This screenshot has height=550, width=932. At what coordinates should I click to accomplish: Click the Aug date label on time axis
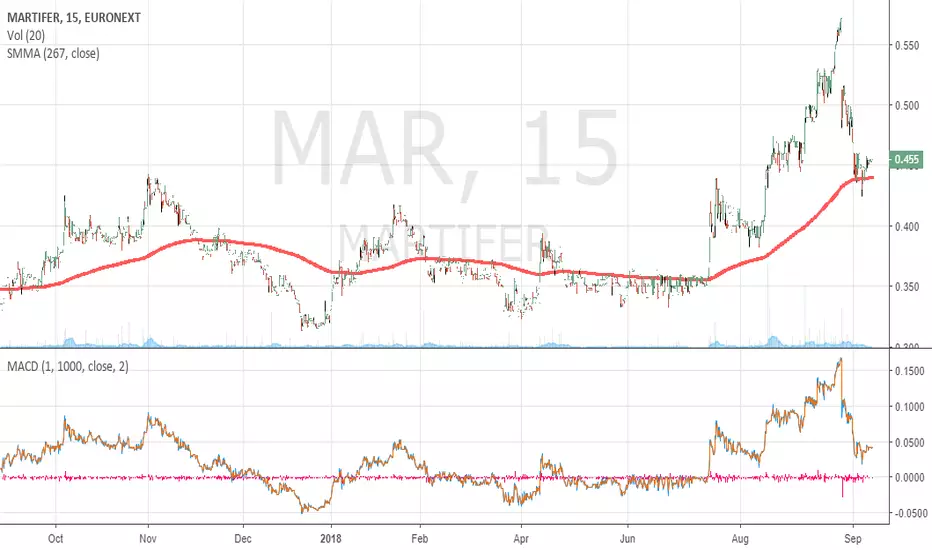[740, 539]
